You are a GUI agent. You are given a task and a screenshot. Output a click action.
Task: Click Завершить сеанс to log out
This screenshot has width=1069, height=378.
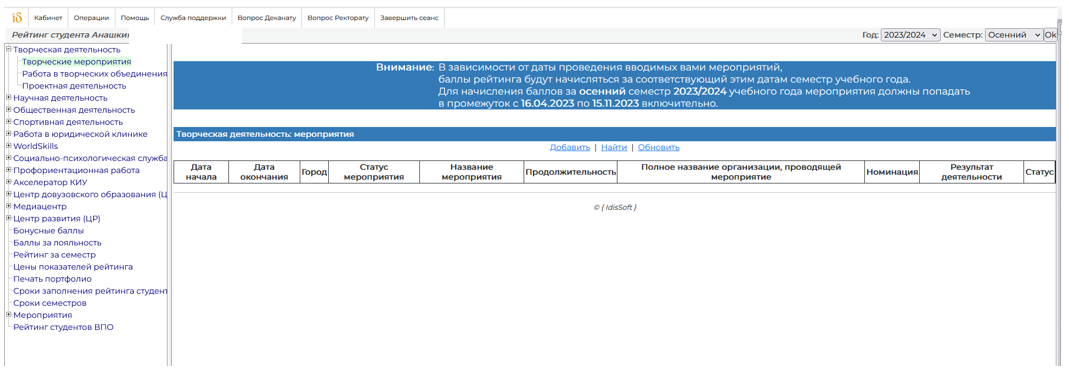[409, 18]
